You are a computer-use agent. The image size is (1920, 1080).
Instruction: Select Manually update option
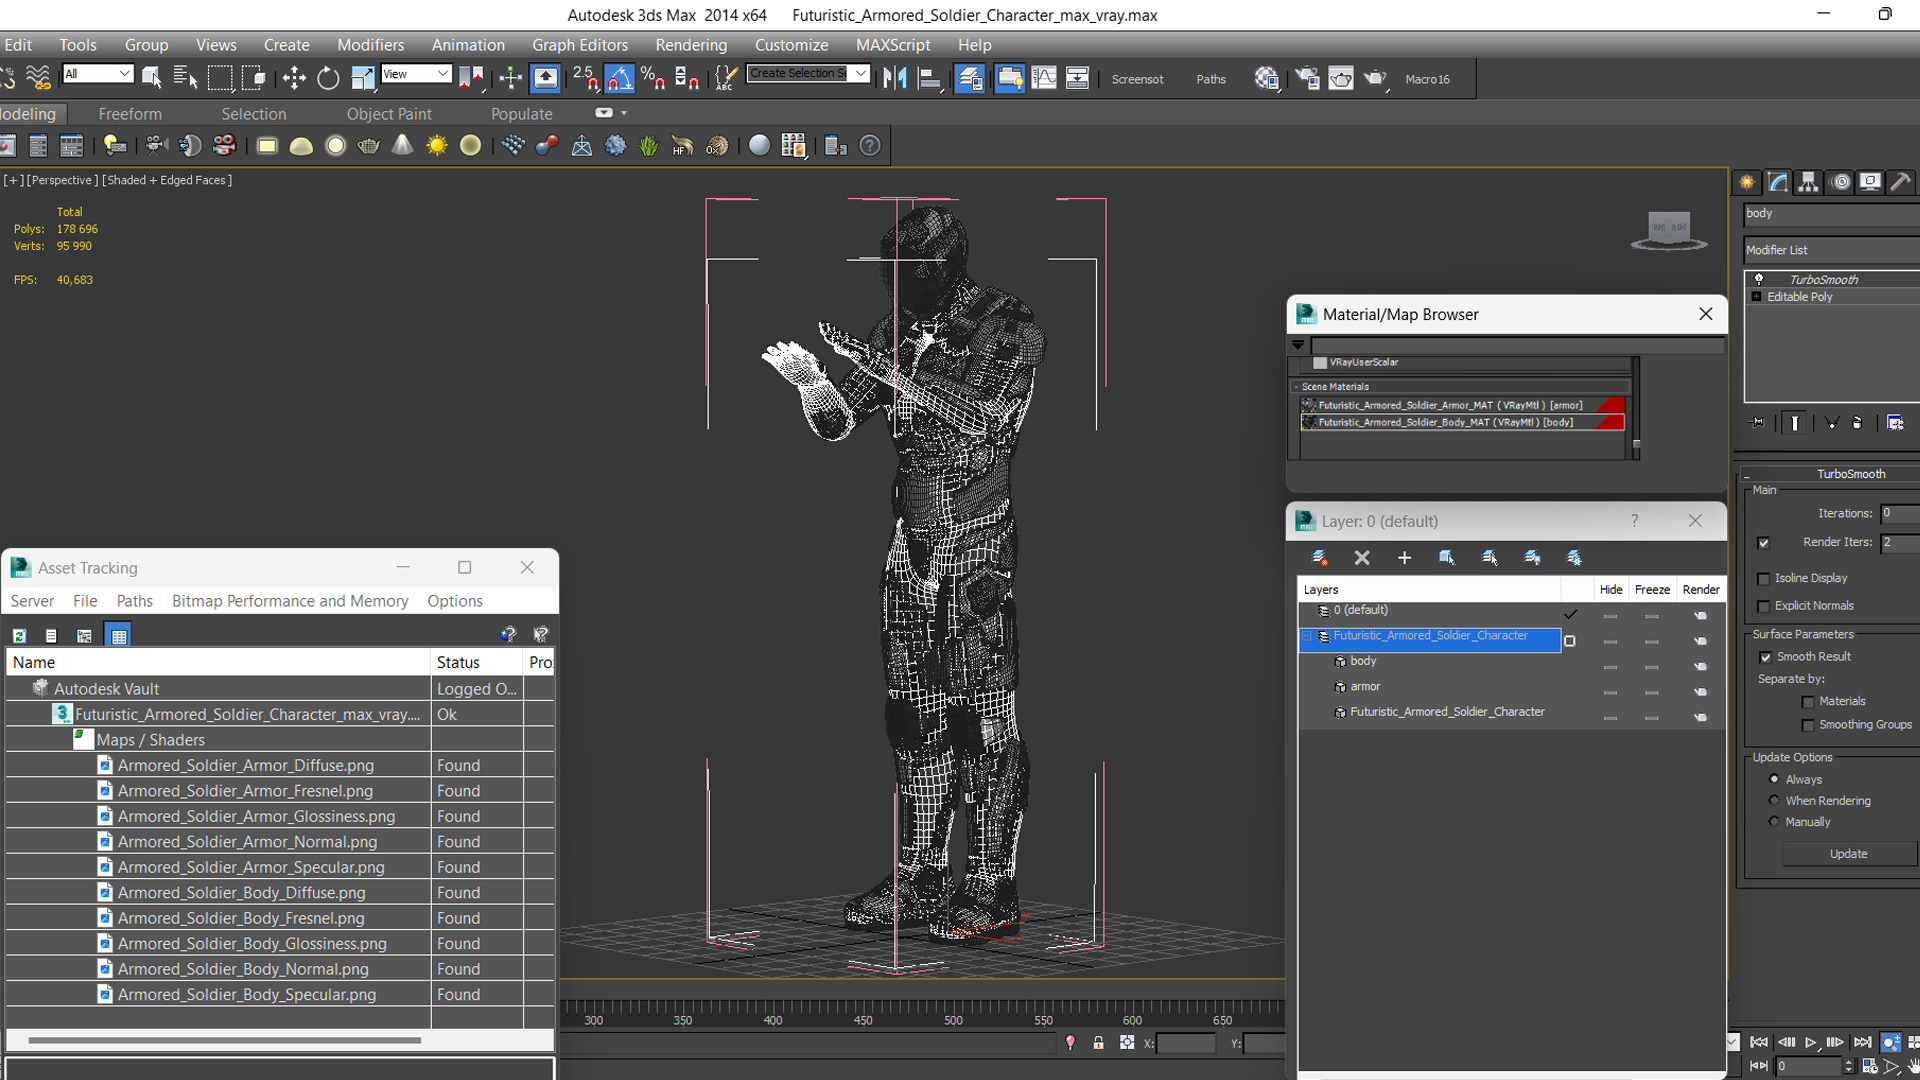(x=1774, y=821)
